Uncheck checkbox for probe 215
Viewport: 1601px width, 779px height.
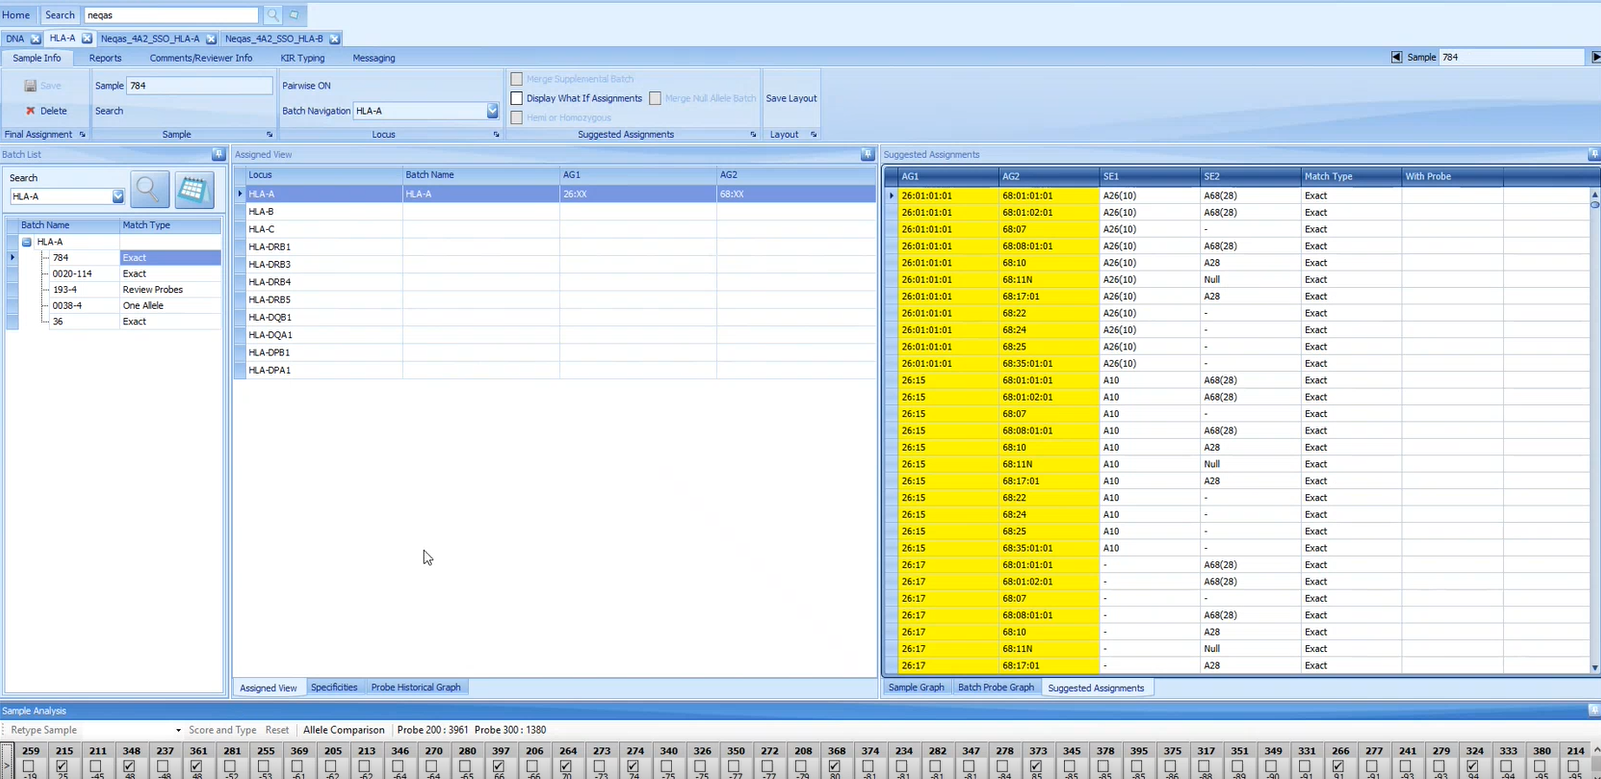[x=63, y=767]
